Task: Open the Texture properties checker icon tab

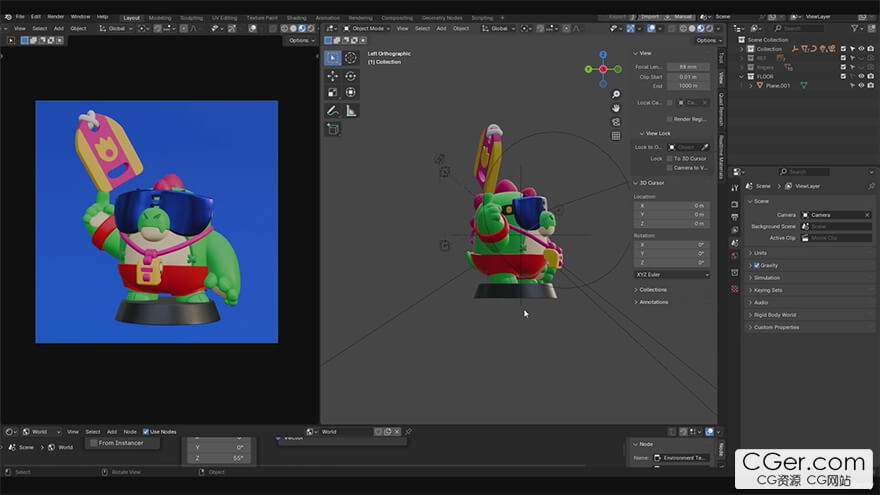Action: pos(735,288)
